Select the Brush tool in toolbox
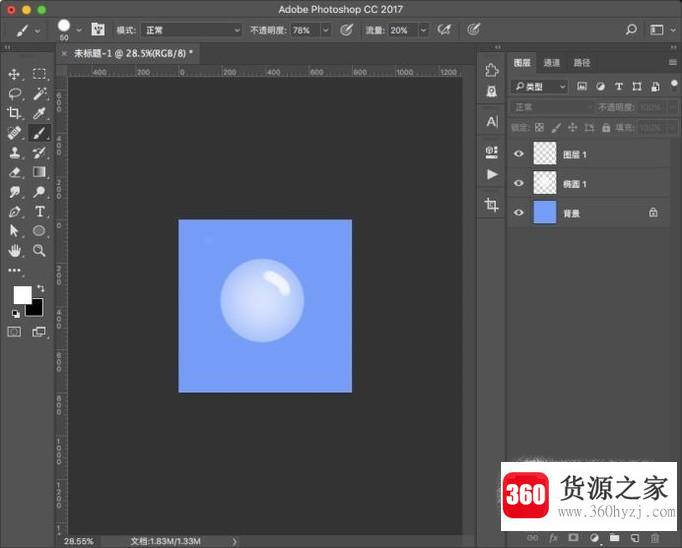The width and height of the screenshot is (682, 548). pyautogui.click(x=39, y=133)
